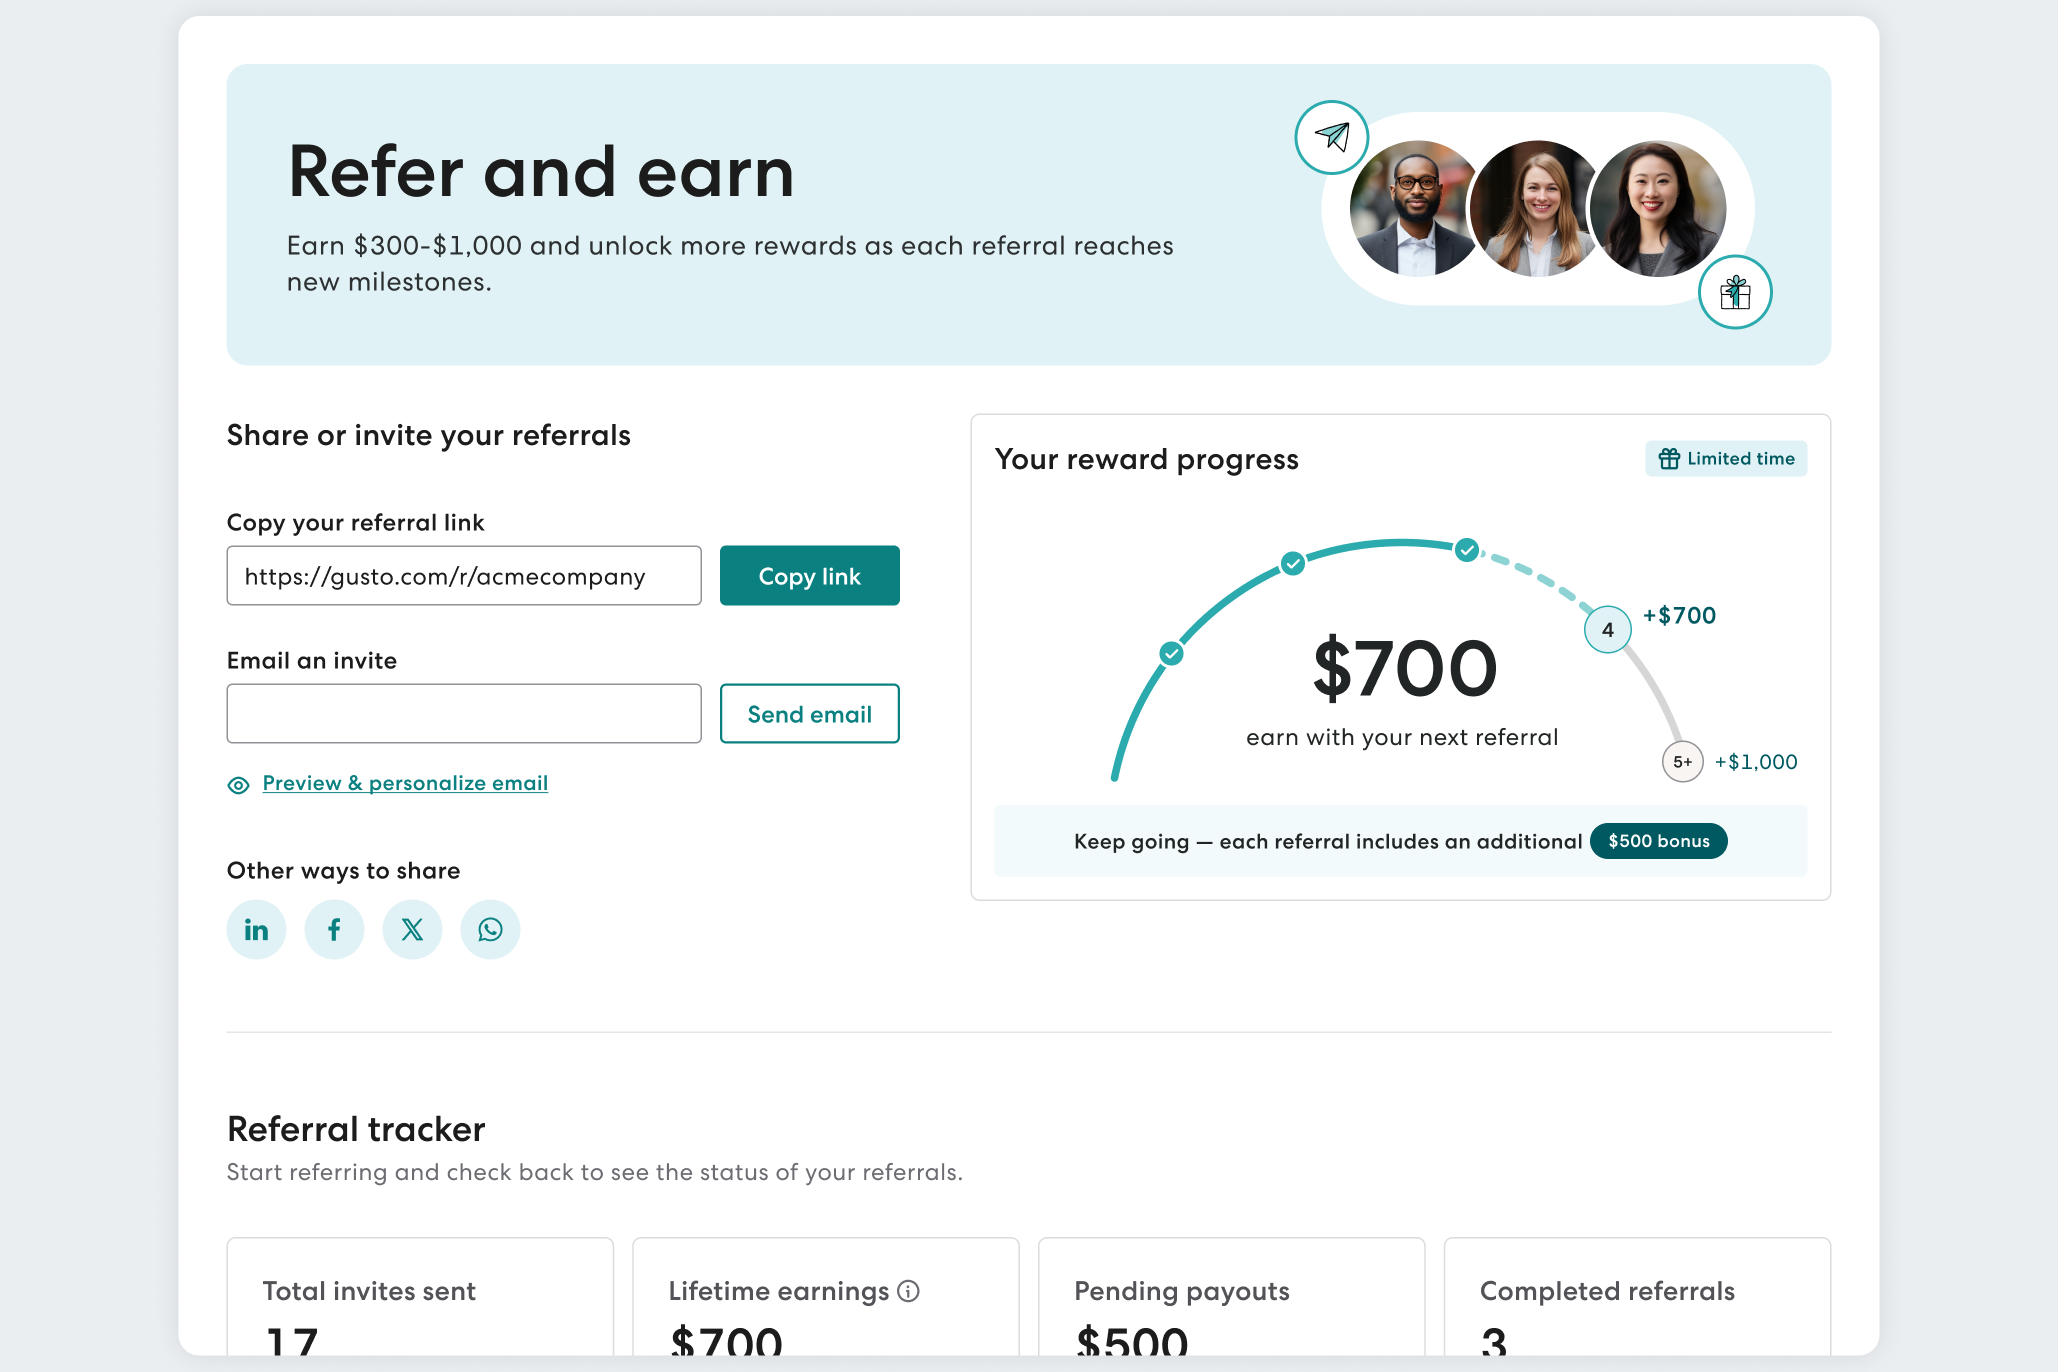Click the eye icon beside Preview & personalize email

pos(237,785)
